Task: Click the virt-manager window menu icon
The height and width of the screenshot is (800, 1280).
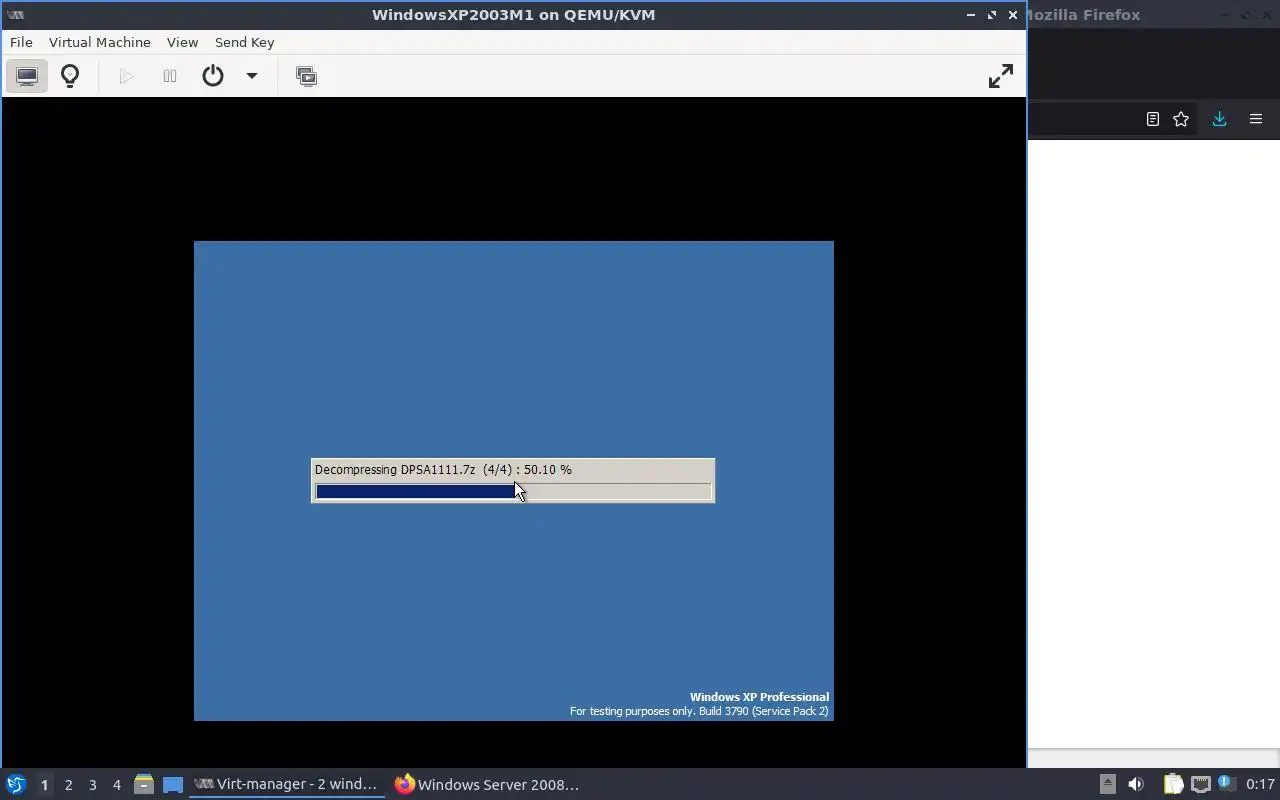Action: (x=16, y=15)
